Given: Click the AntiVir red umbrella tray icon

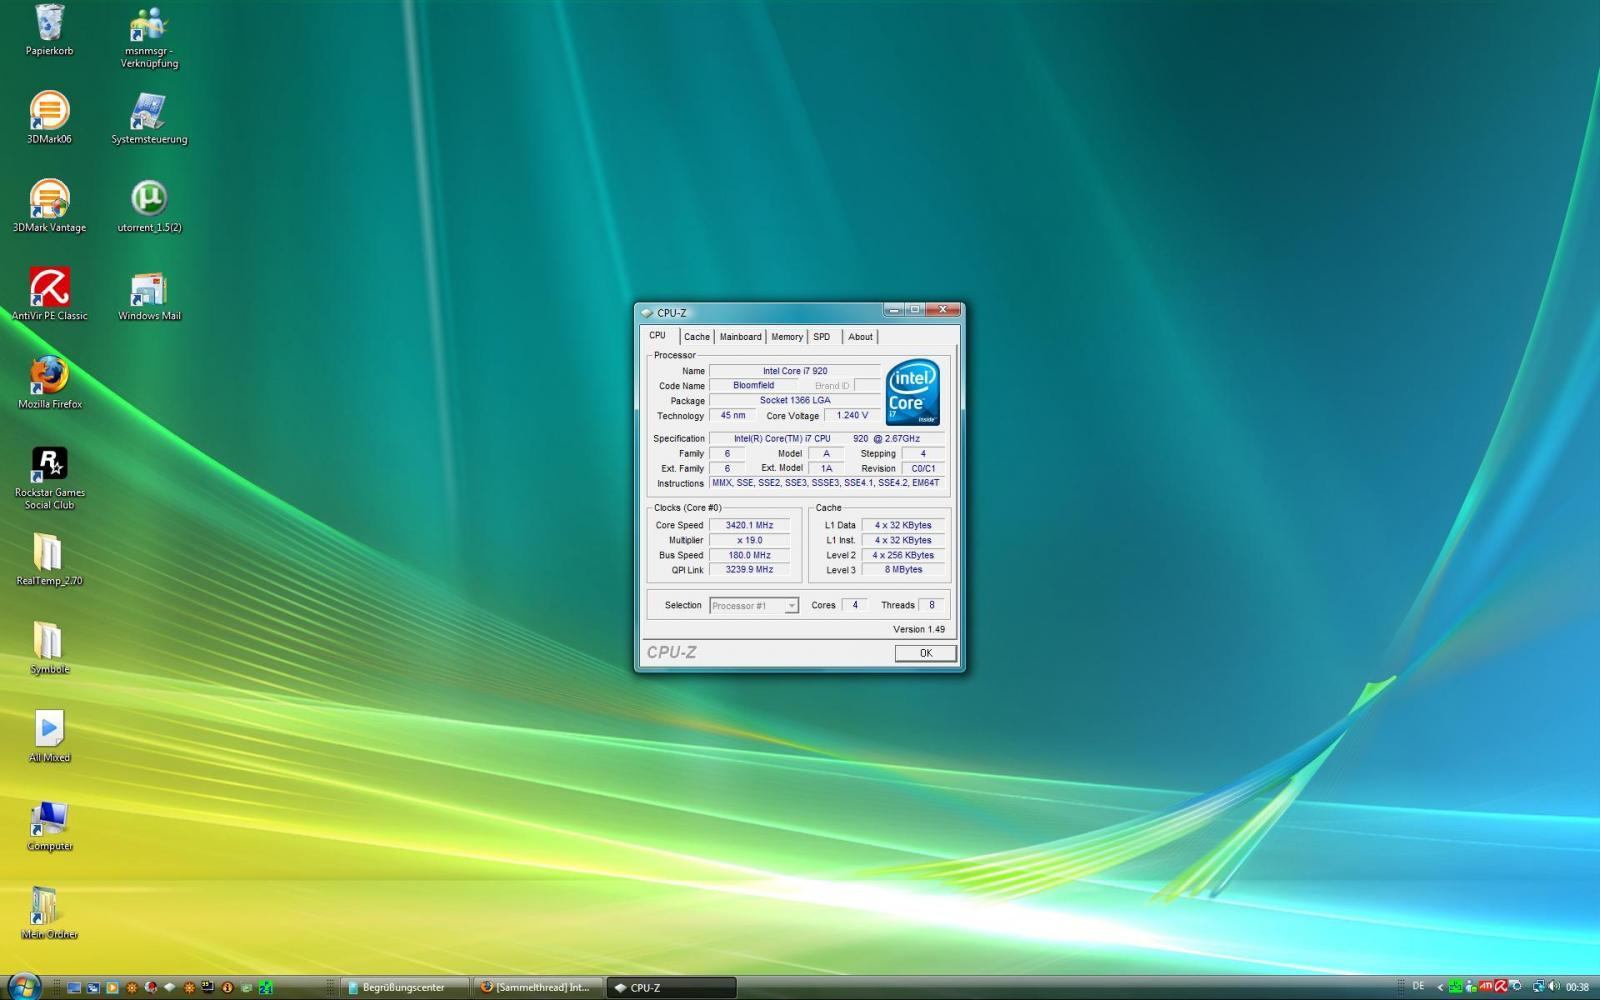Looking at the screenshot, I should point(1501,986).
